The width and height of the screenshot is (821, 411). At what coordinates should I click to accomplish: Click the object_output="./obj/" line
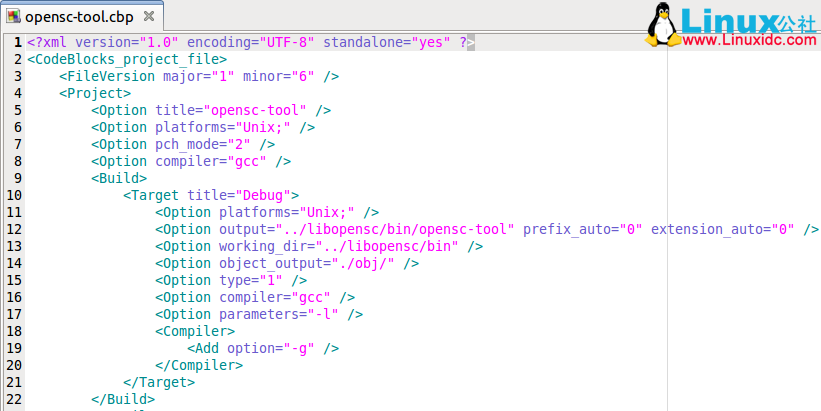pos(287,264)
